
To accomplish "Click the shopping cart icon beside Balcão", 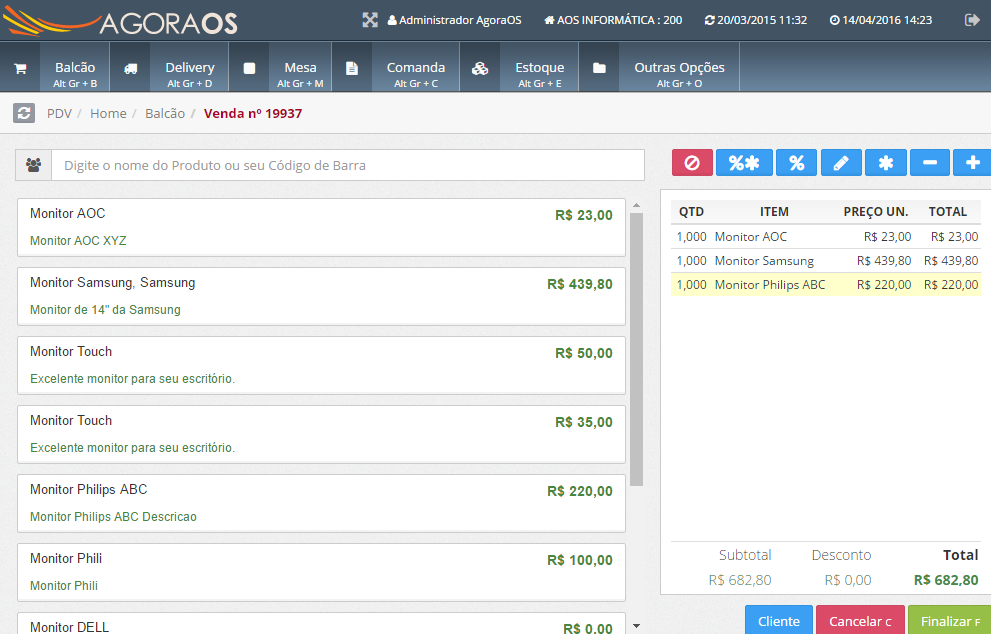I will point(20,68).
